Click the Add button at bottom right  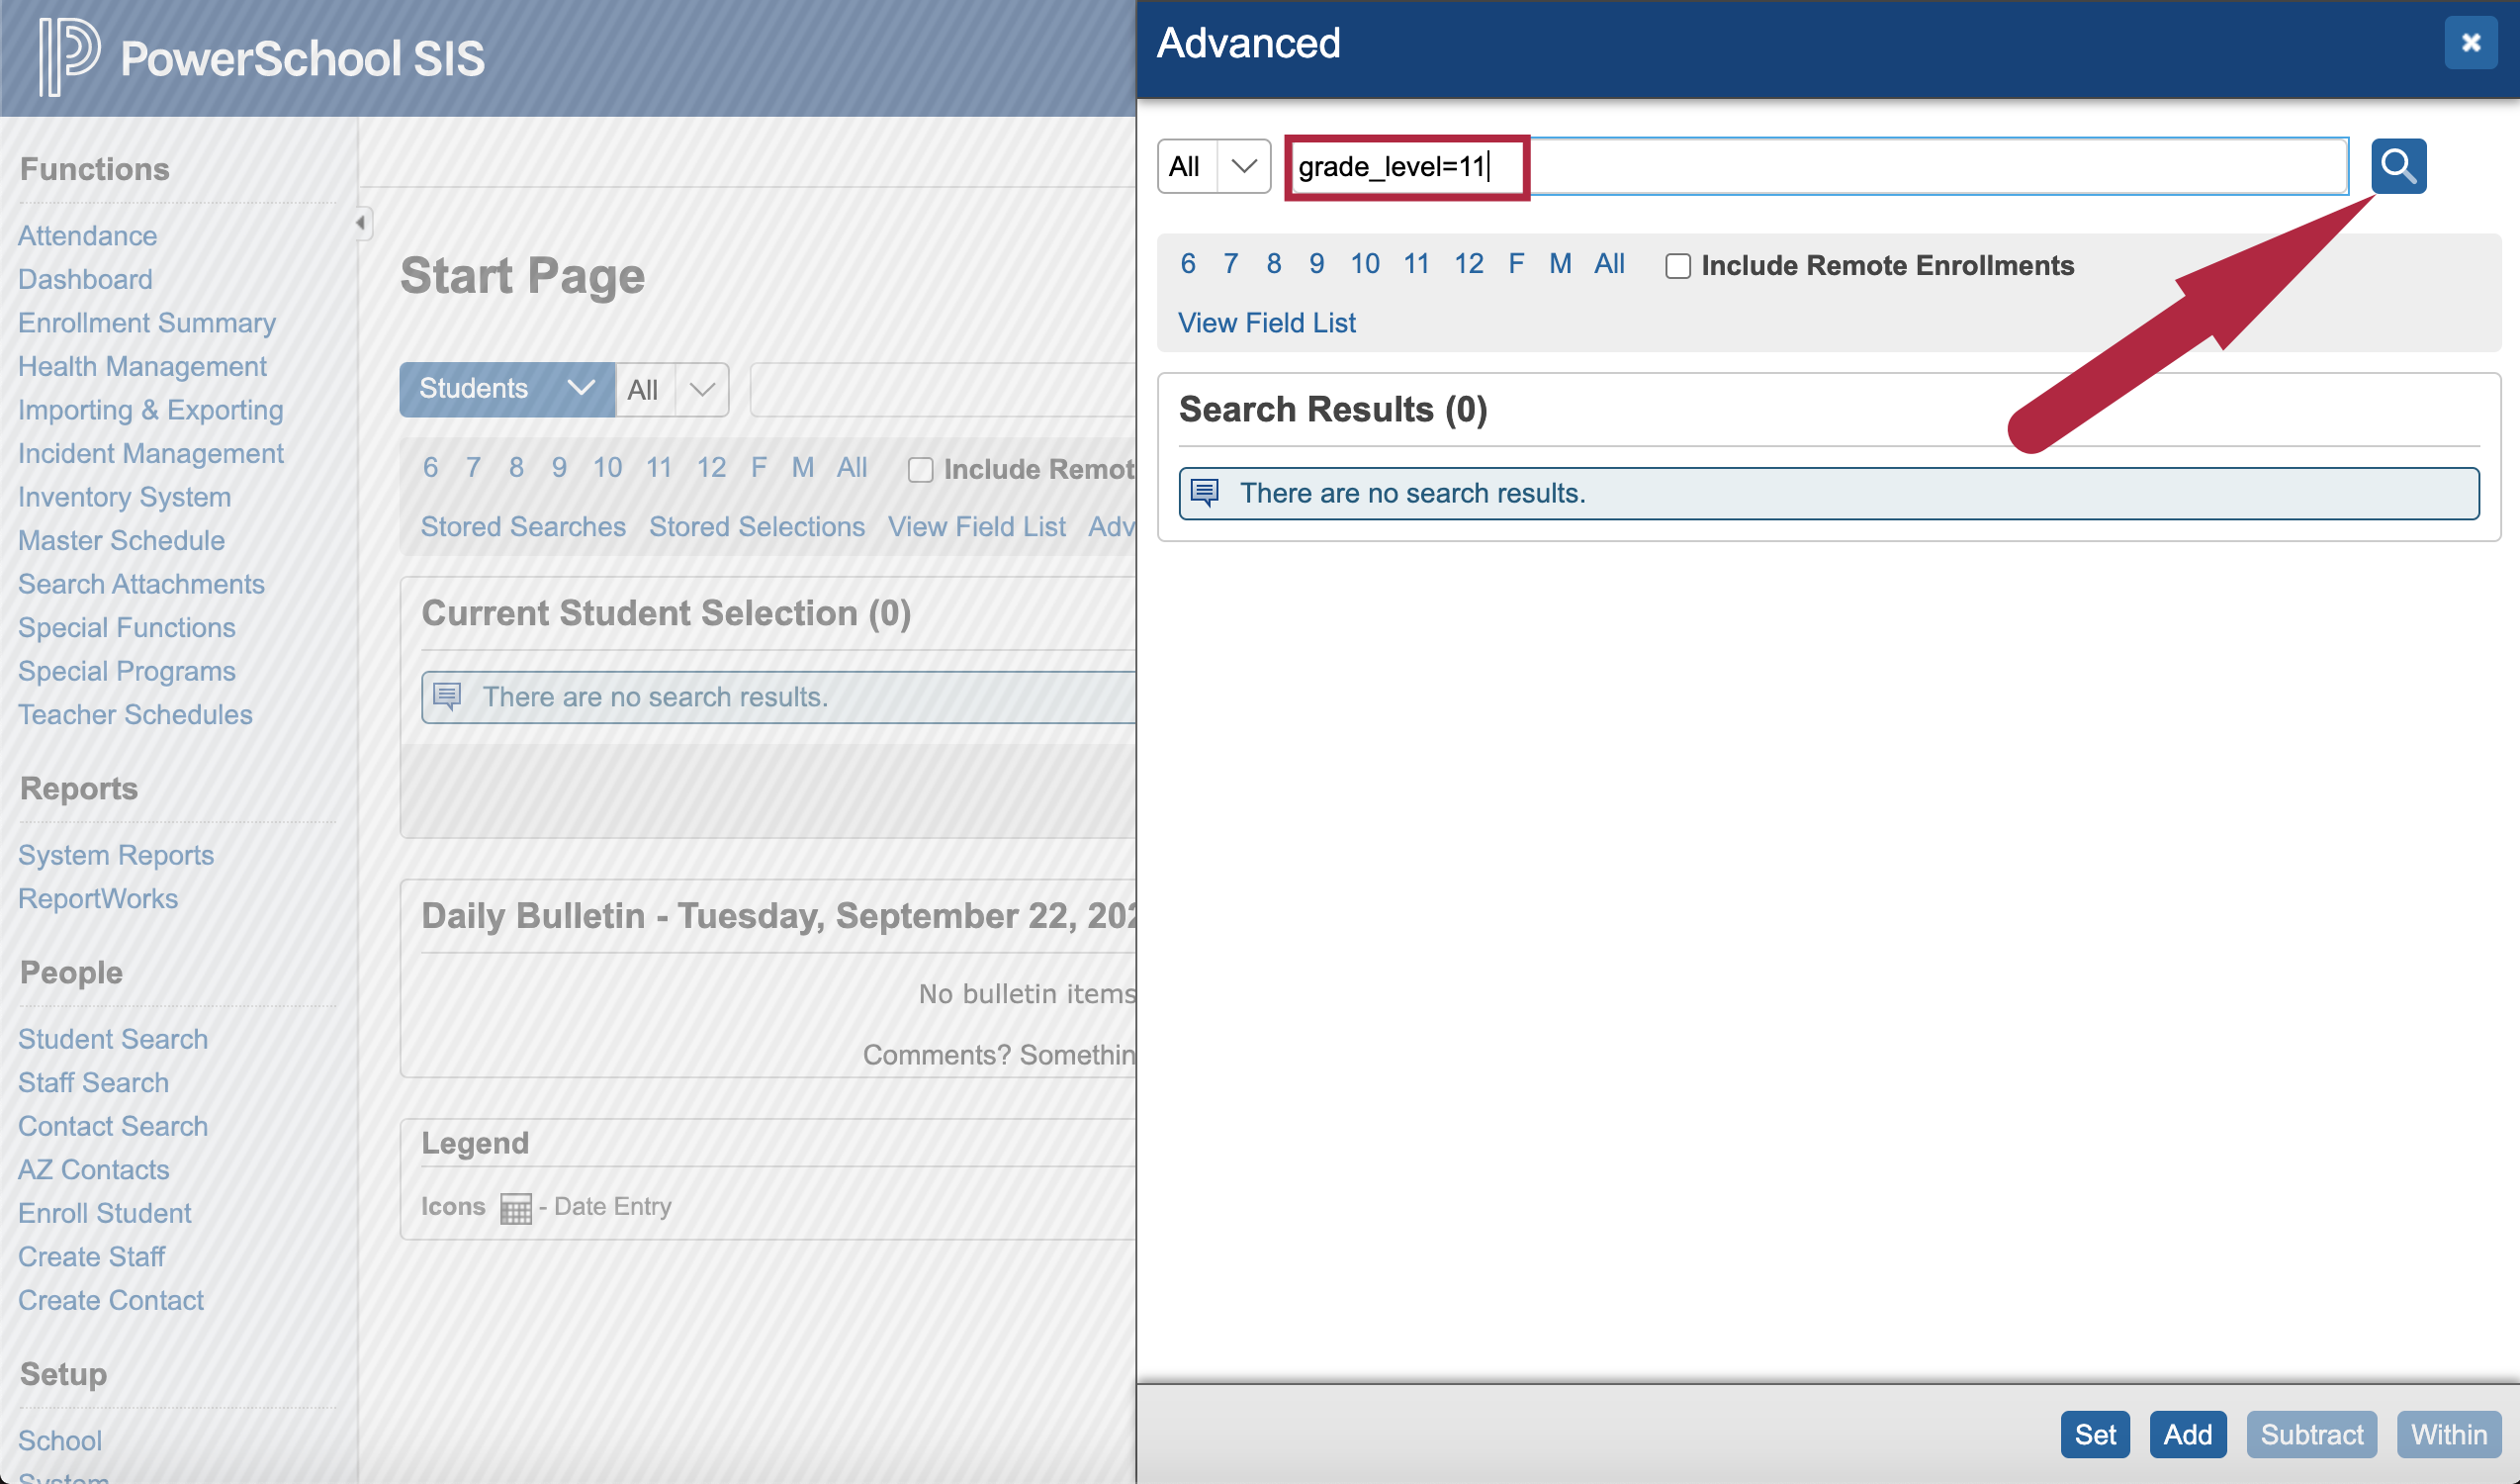2188,1431
